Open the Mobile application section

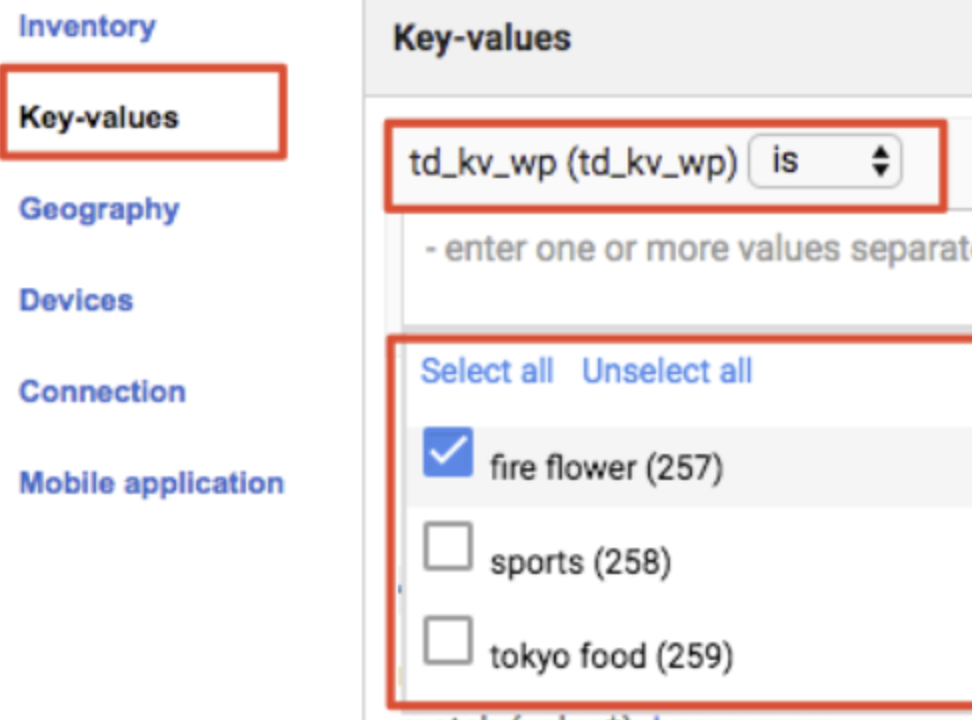click(x=152, y=483)
